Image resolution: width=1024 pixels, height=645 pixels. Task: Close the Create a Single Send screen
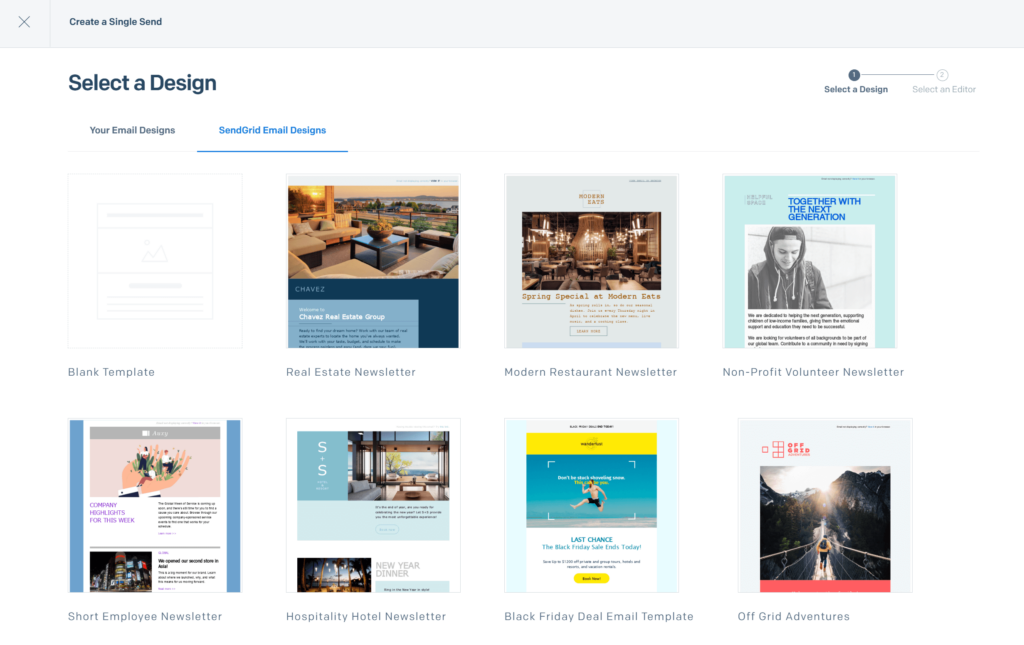[23, 22]
